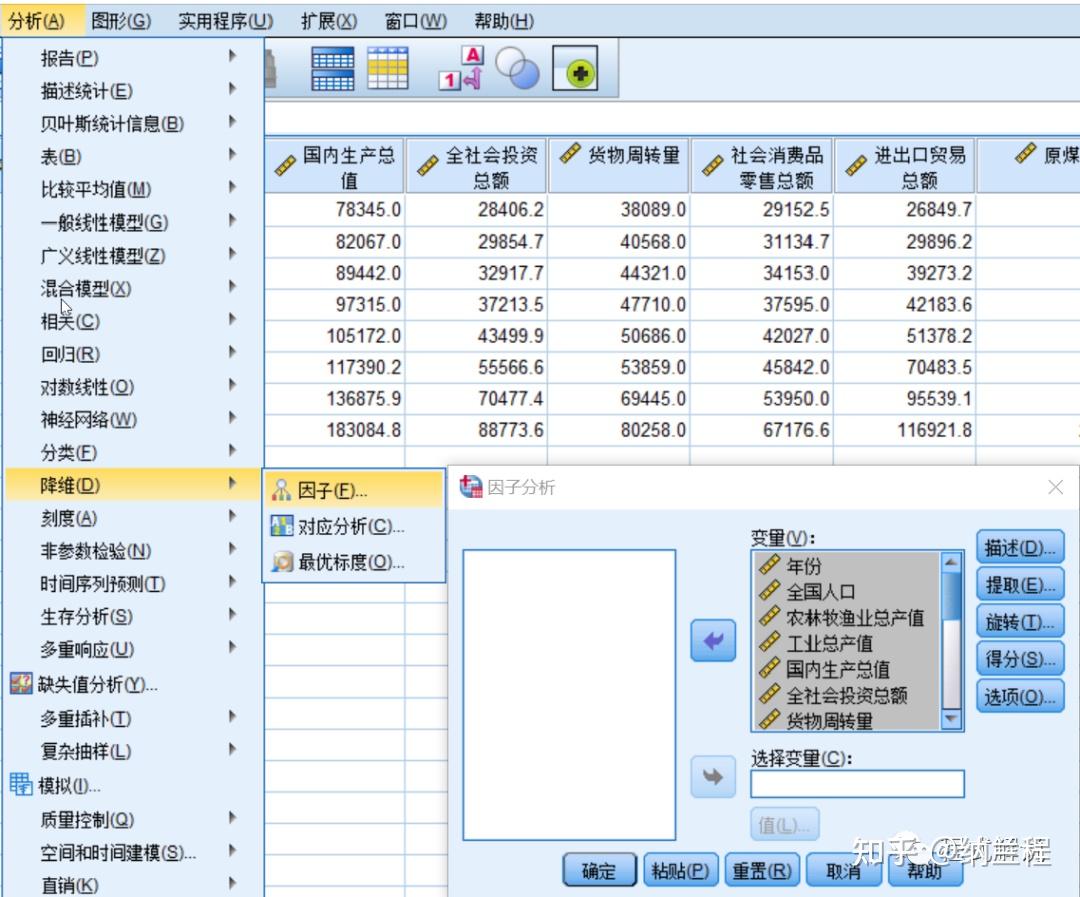Select 全社会投资总额 in the variable list
Screen dimensions: 1080x897
tap(847, 695)
